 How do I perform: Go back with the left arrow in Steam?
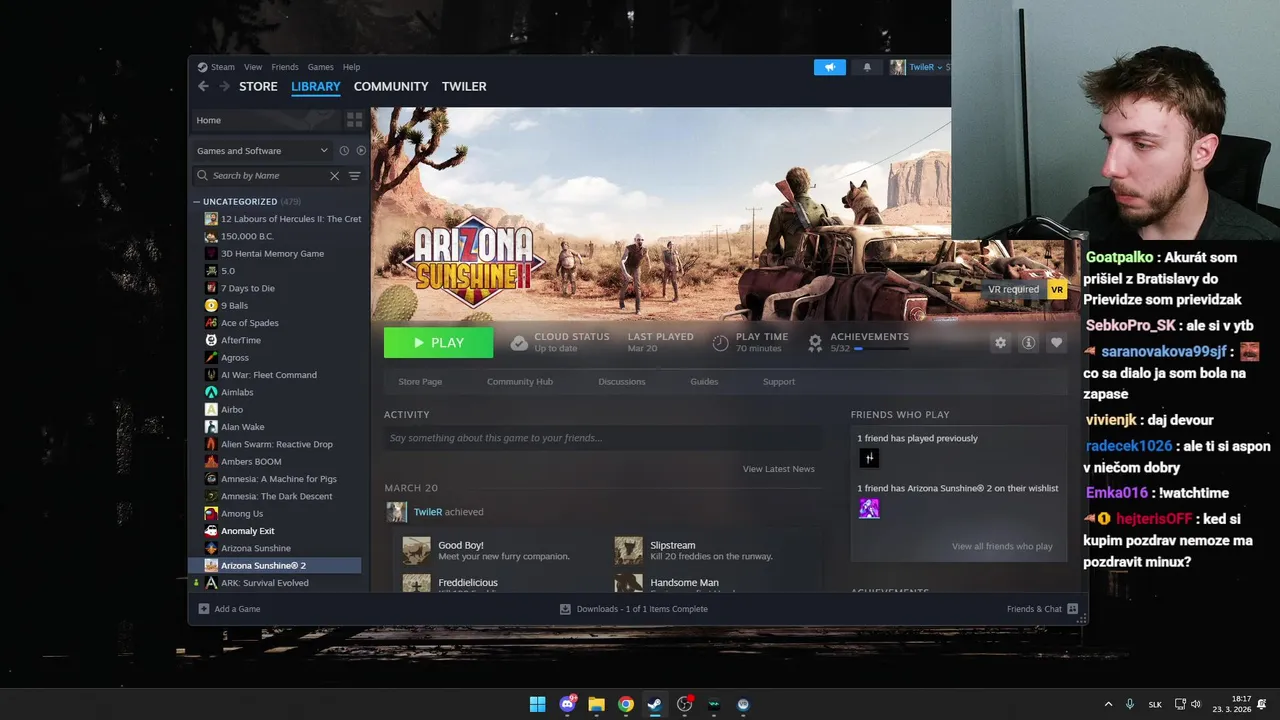[203, 87]
